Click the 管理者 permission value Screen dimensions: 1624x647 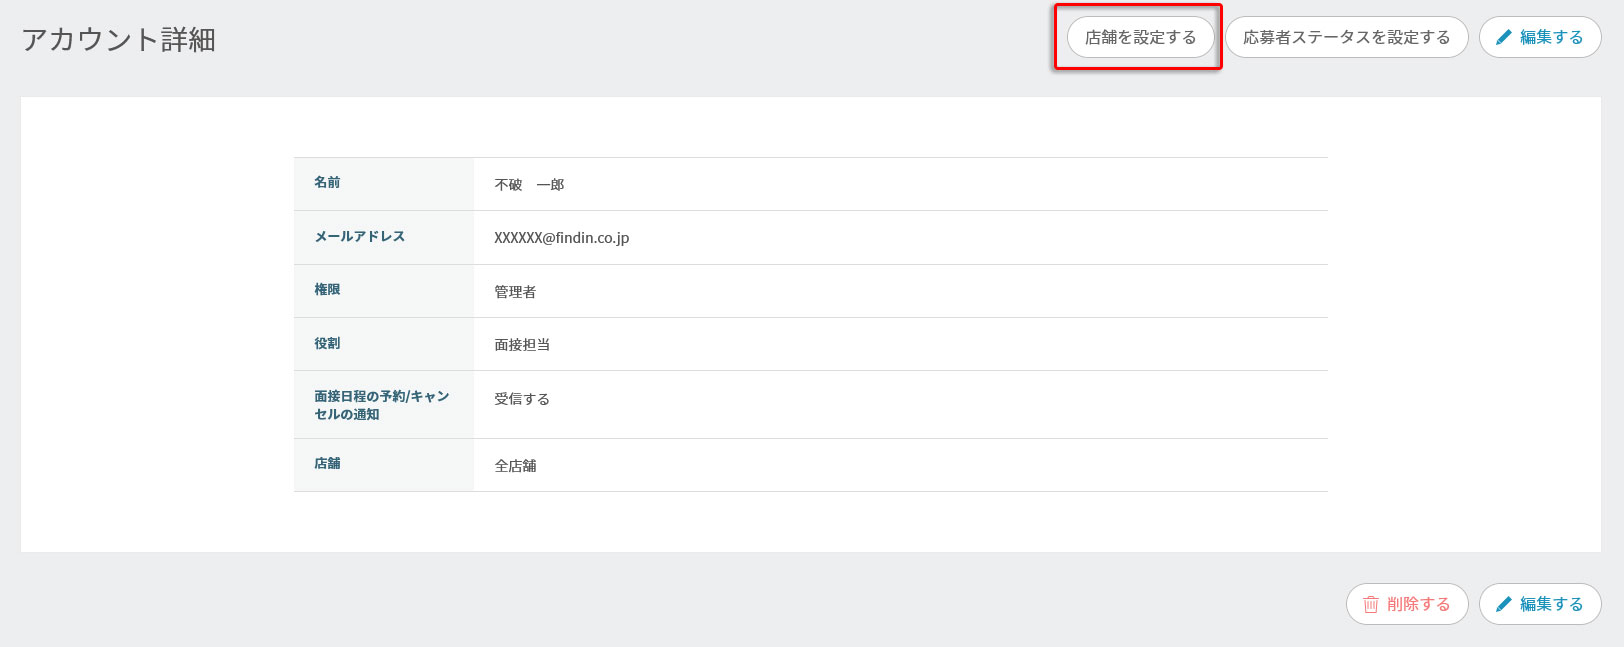515,292
